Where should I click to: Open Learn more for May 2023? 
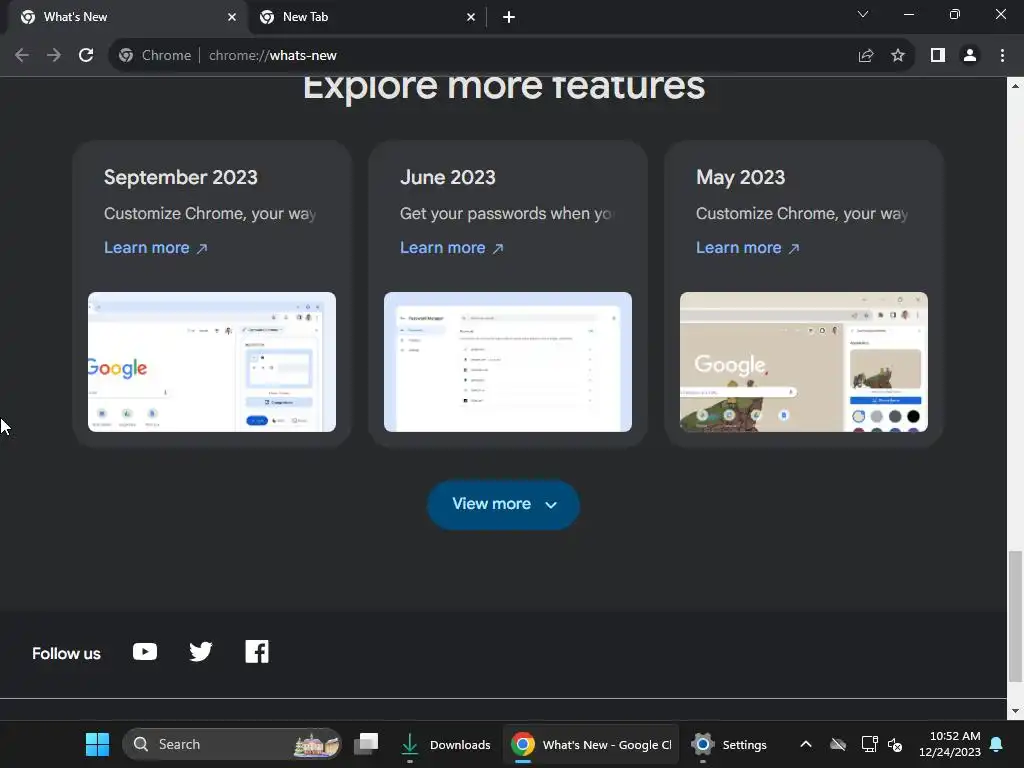pos(747,248)
